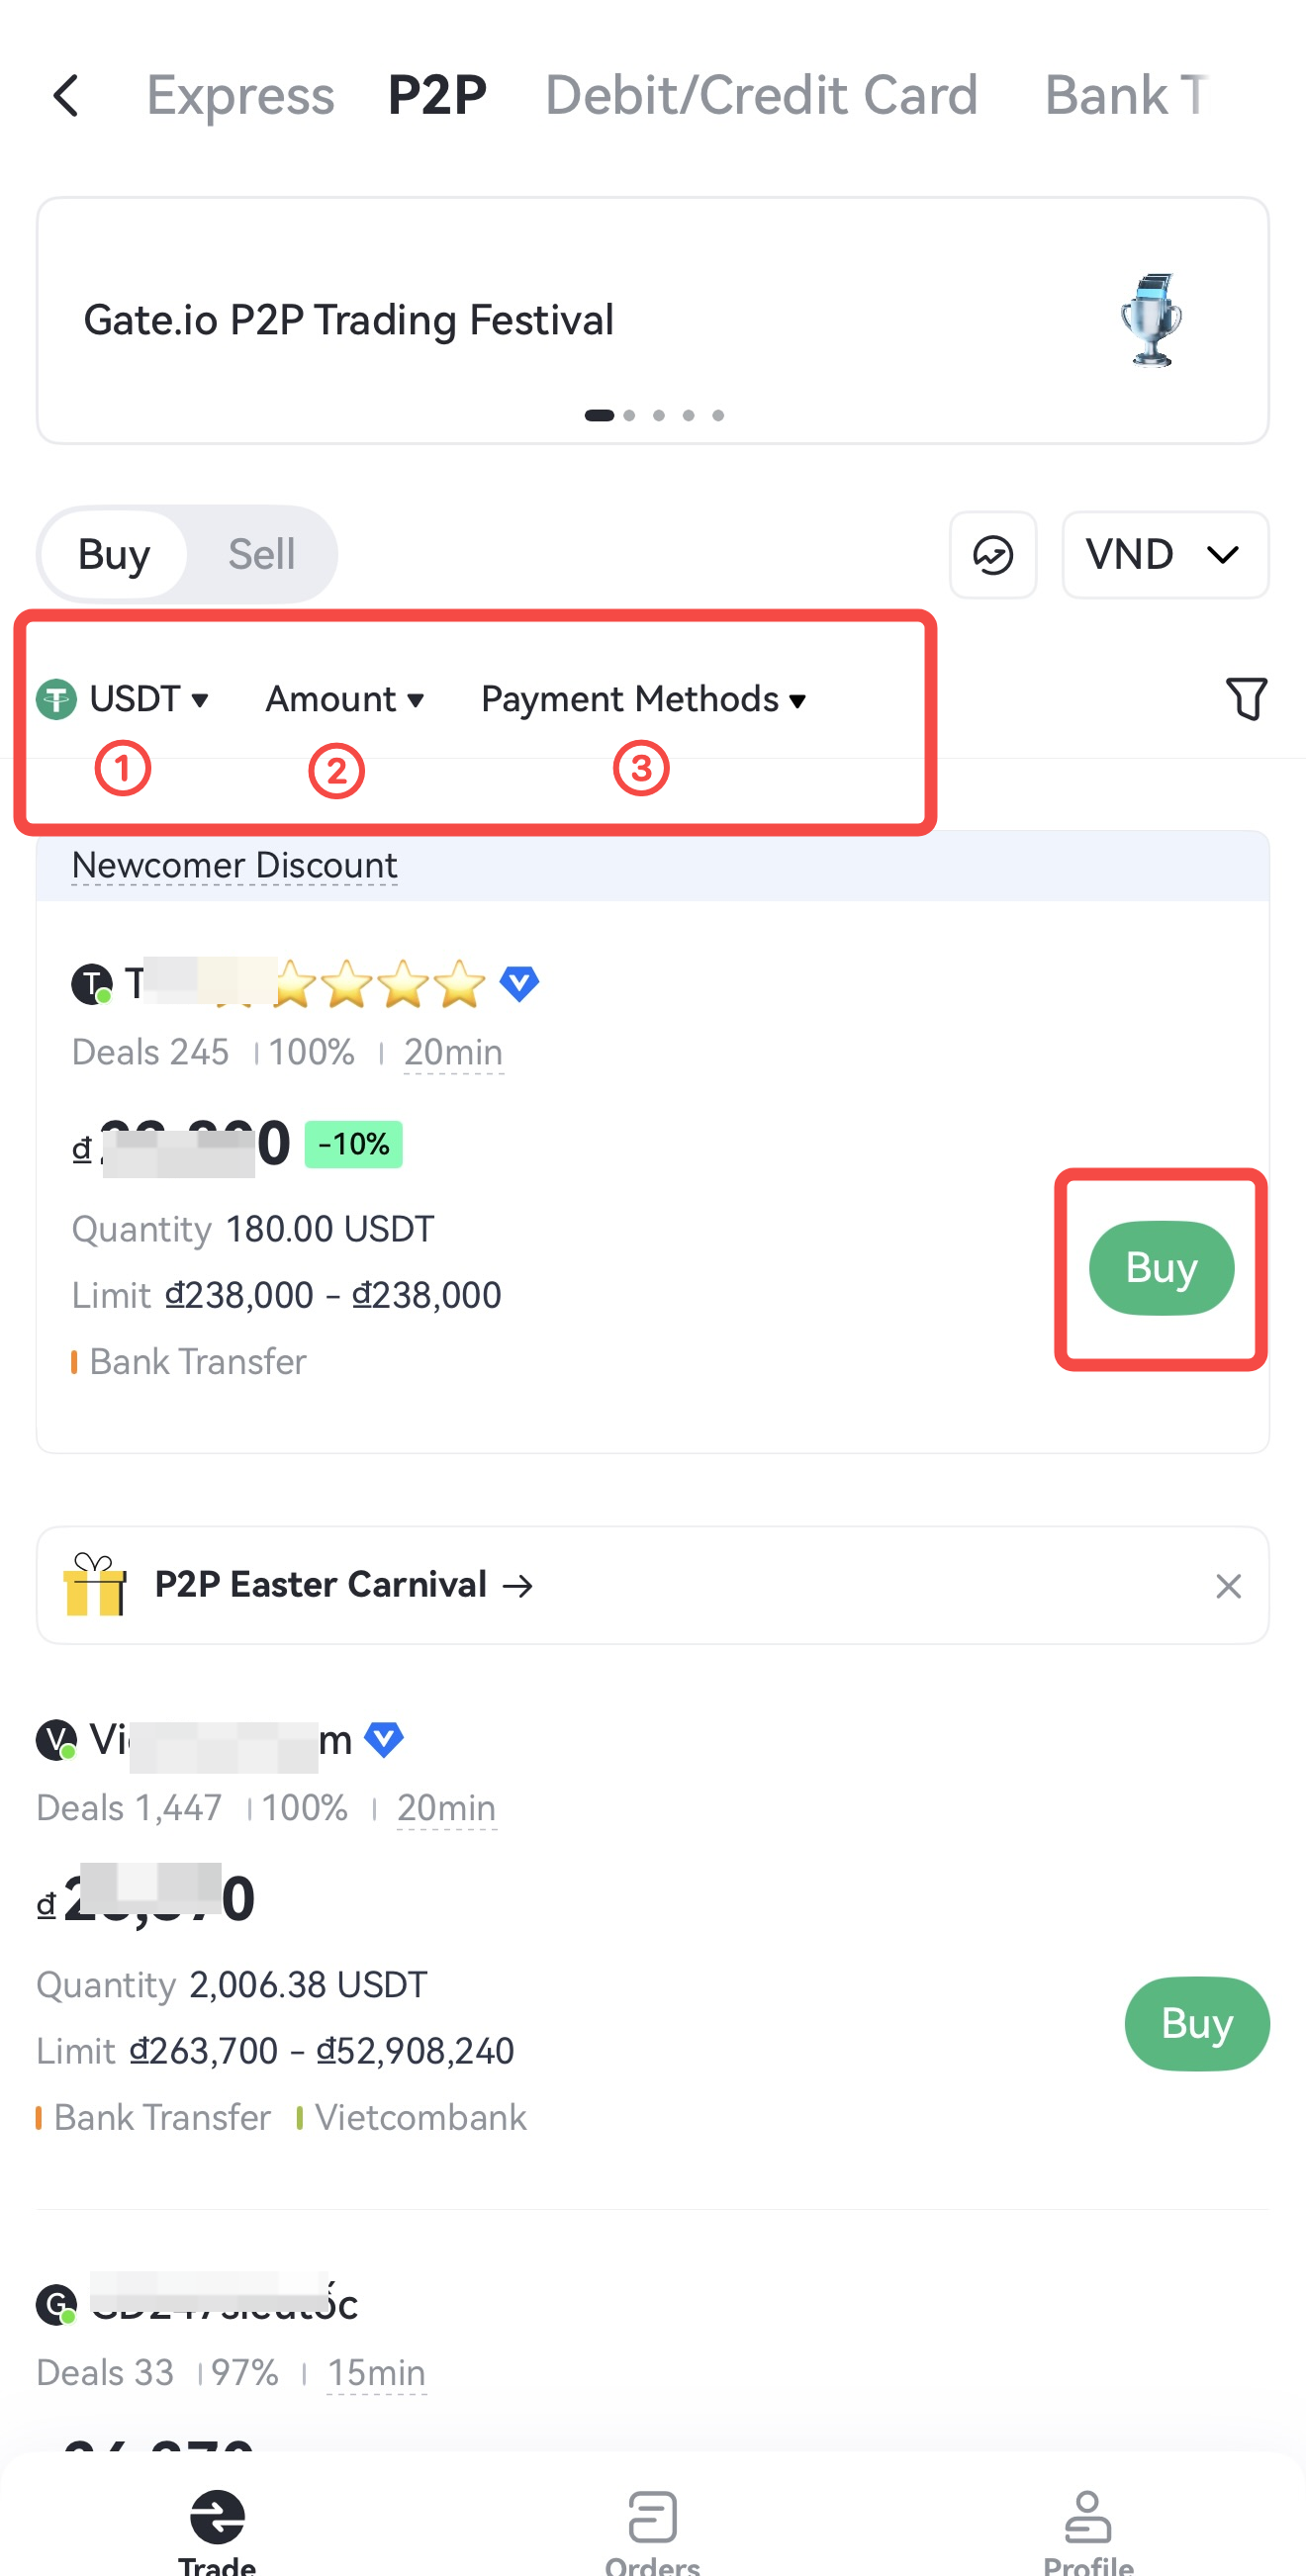Switch toggle to Sell
The height and width of the screenshot is (2576, 1306).
pyautogui.click(x=261, y=554)
